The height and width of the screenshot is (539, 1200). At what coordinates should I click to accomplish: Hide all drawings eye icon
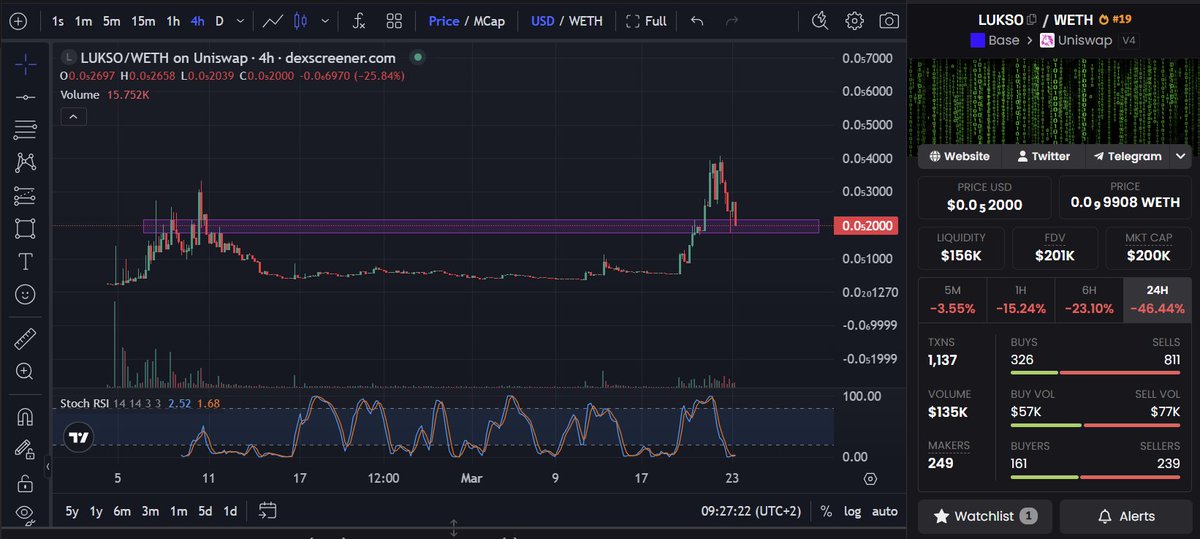pos(26,513)
